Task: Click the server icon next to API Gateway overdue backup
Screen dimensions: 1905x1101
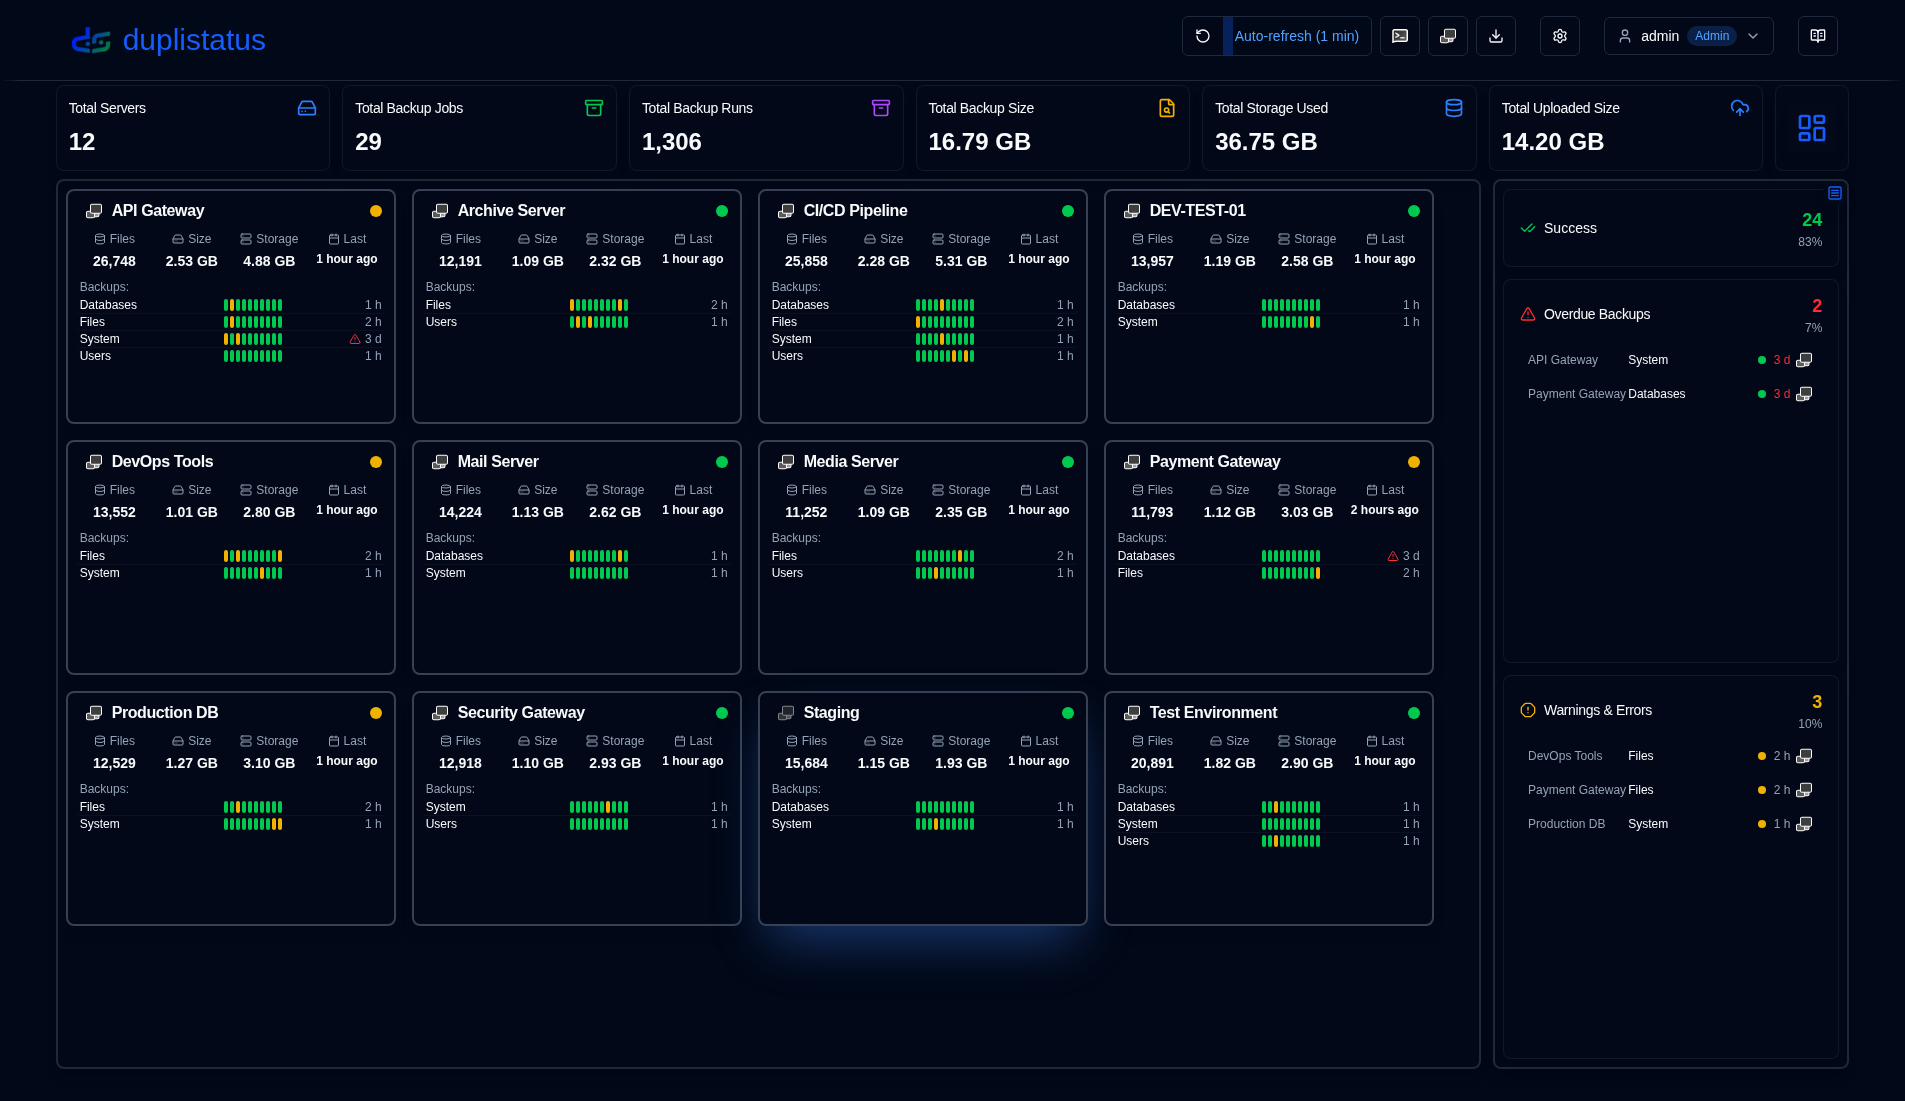Action: coord(1805,359)
